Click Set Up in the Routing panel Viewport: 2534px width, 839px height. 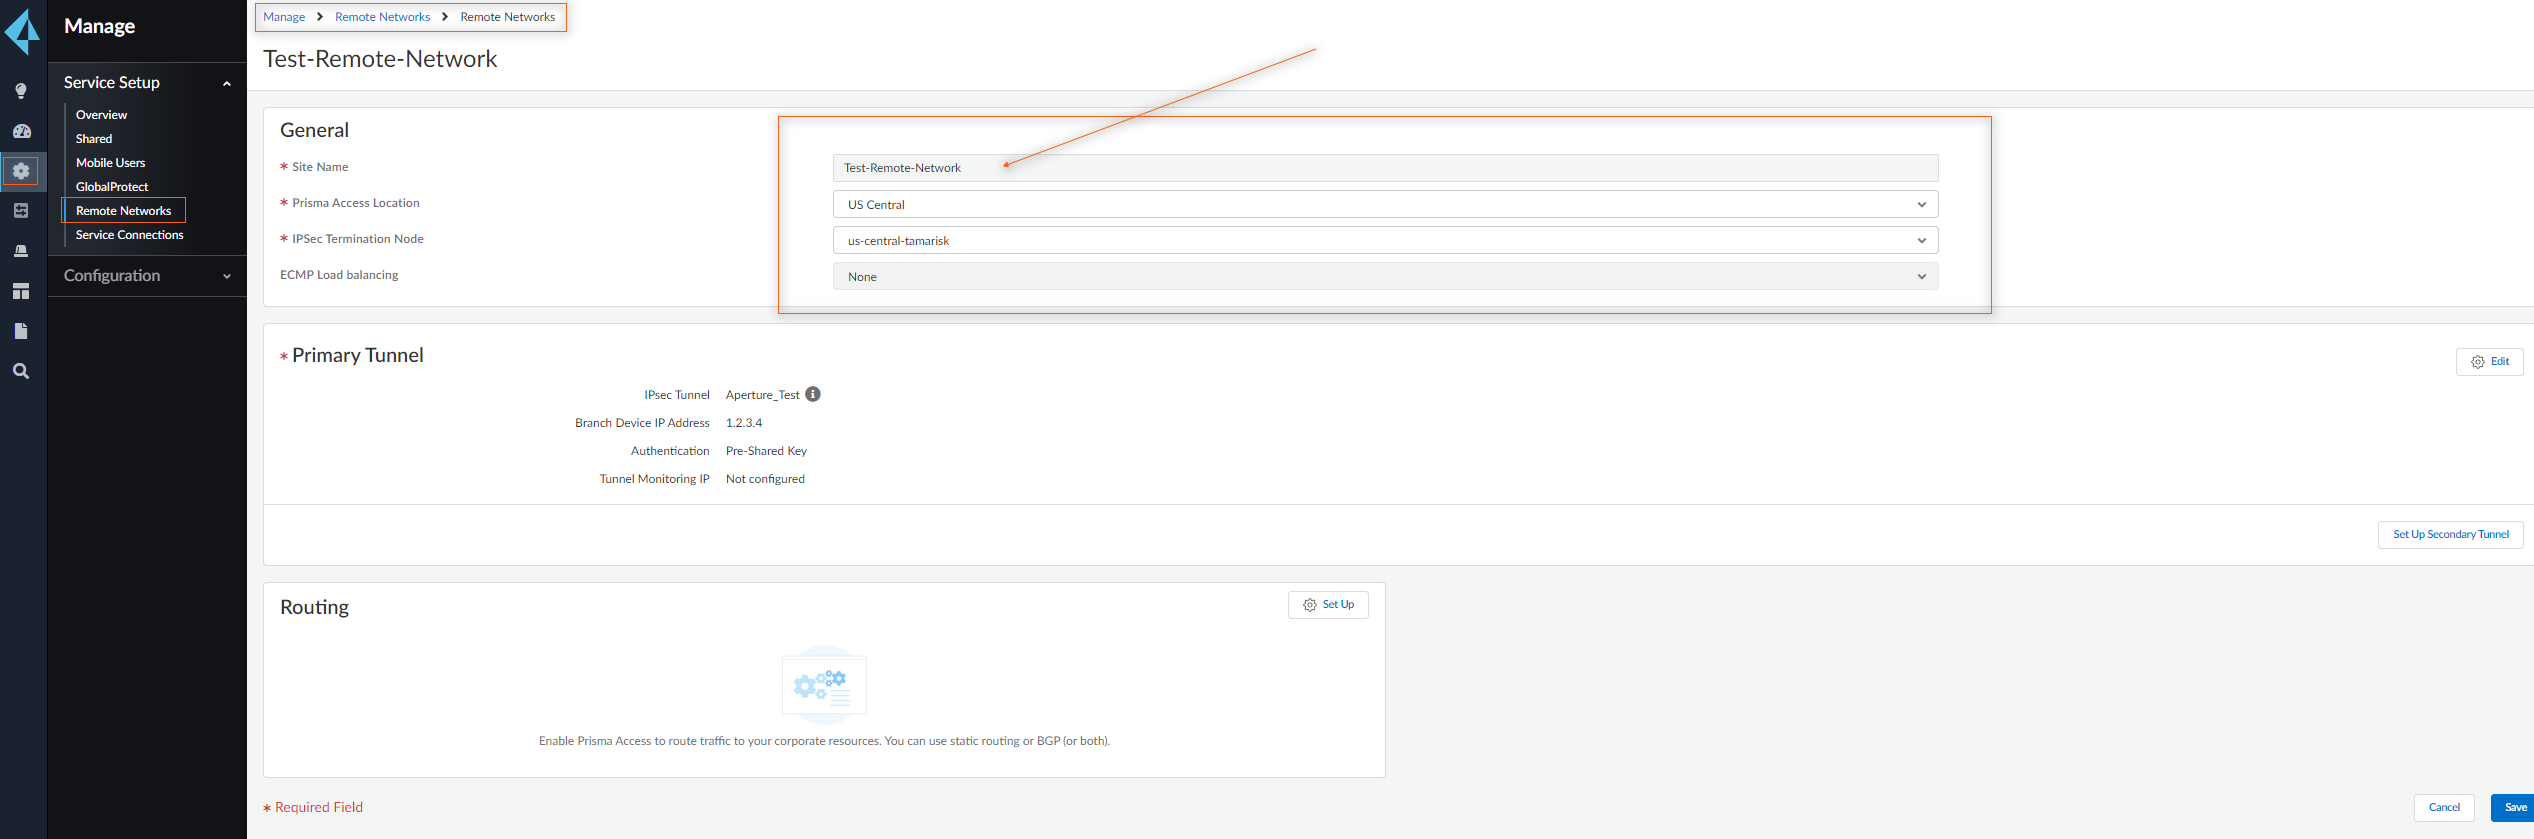1328,605
